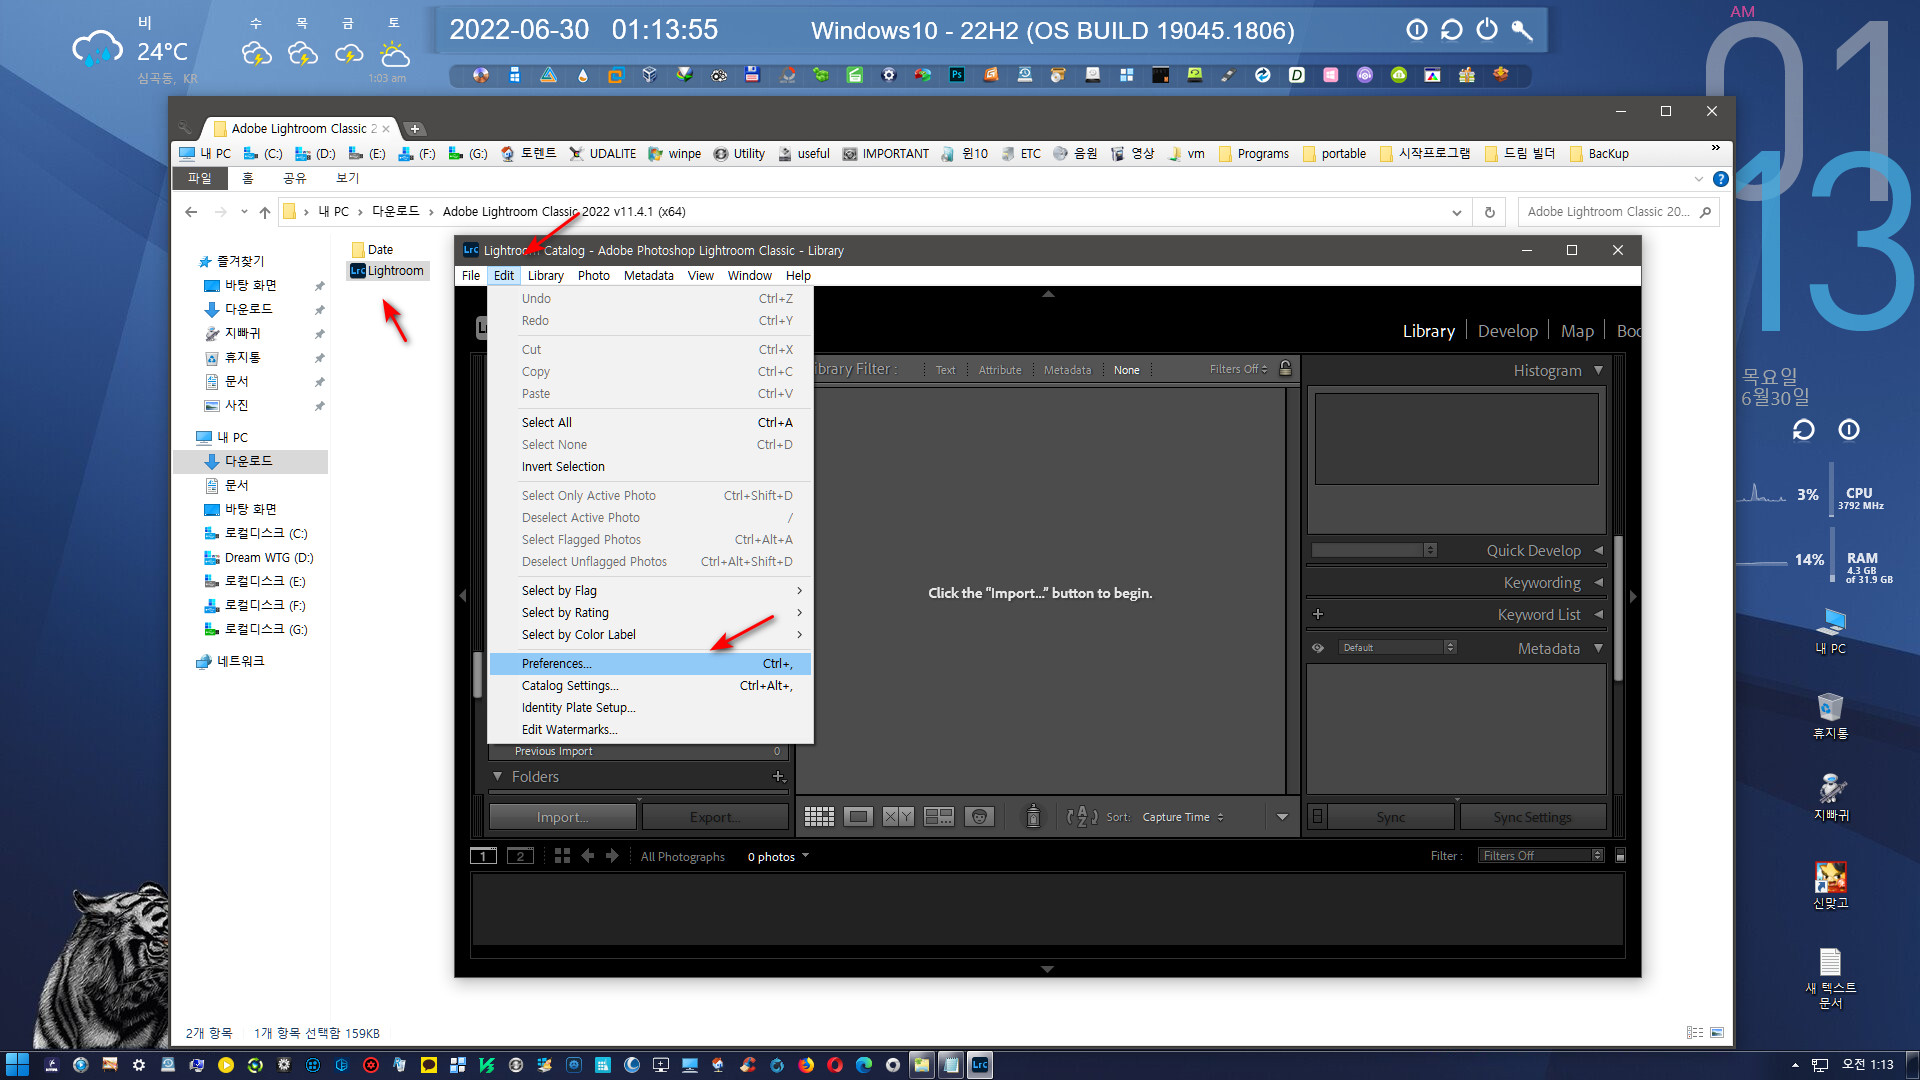Open 휴지통 recycle bin desktop icon

(1830, 715)
